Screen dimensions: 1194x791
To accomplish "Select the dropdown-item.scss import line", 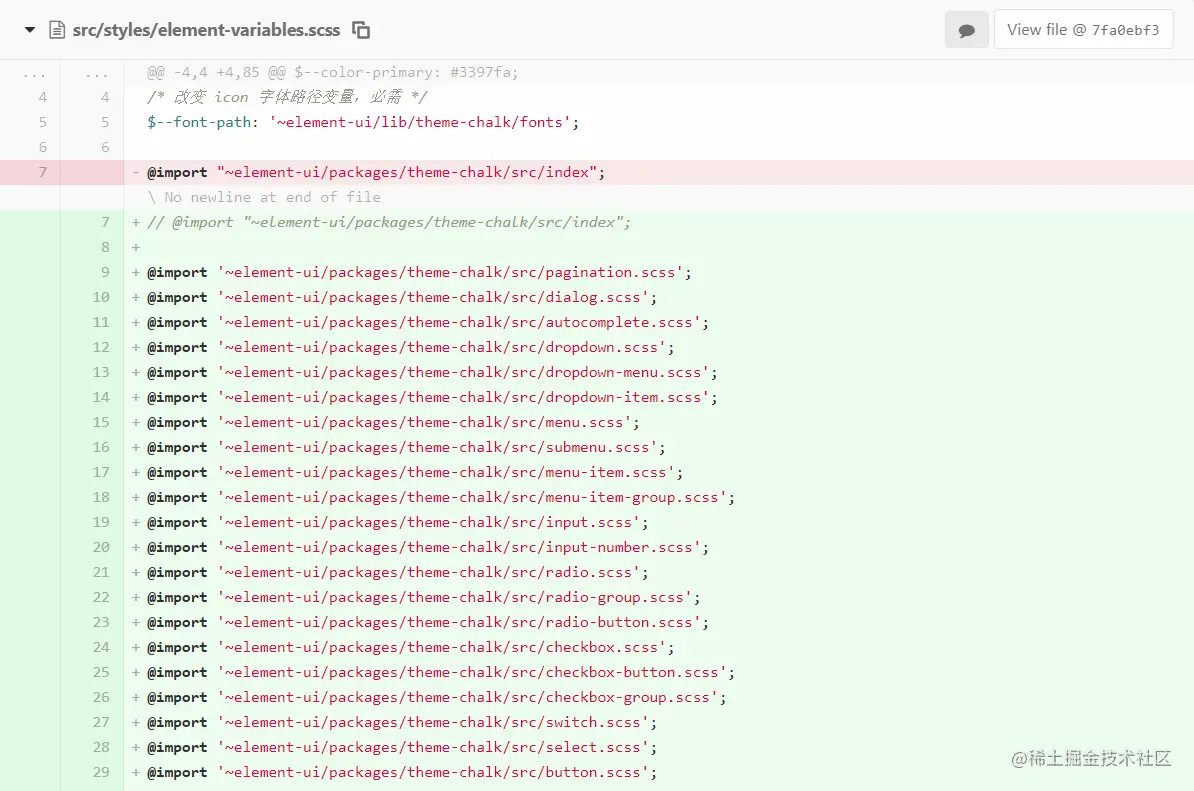I will [433, 397].
